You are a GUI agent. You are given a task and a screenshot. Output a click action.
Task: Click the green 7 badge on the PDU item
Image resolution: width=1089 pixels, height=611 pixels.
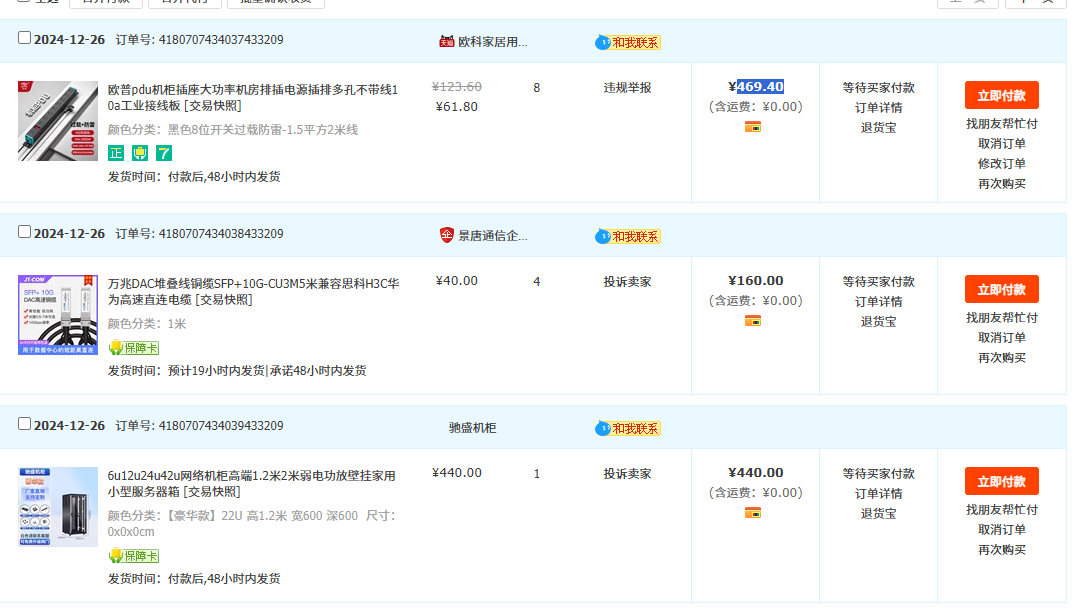[164, 153]
